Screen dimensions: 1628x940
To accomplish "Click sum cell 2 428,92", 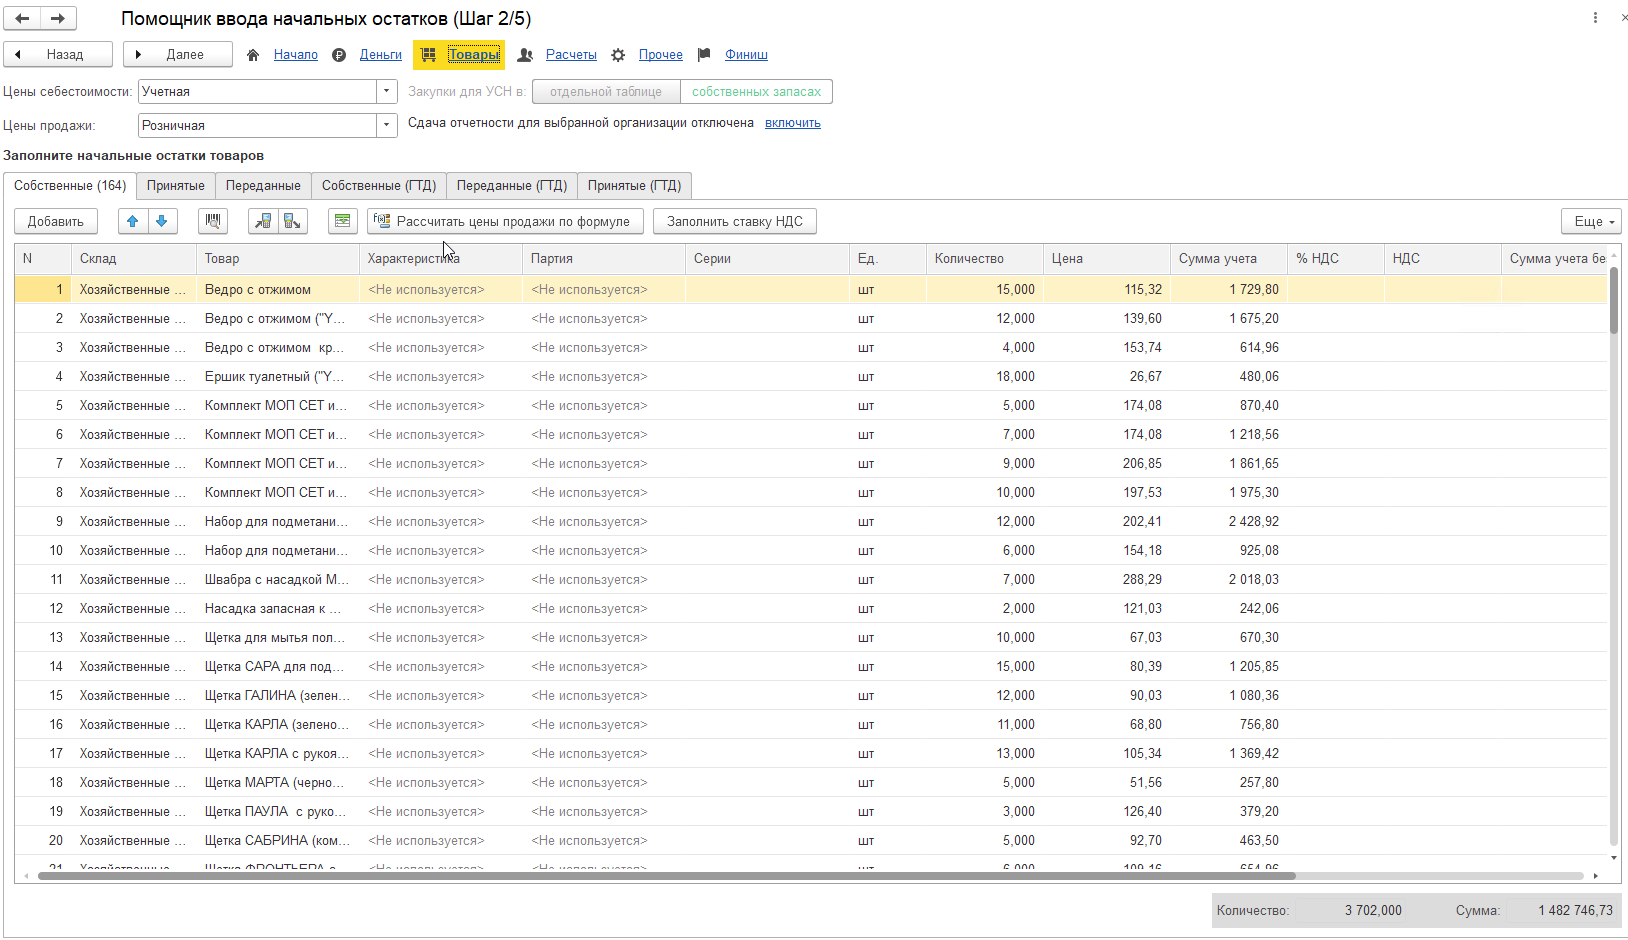I will [x=1228, y=522].
